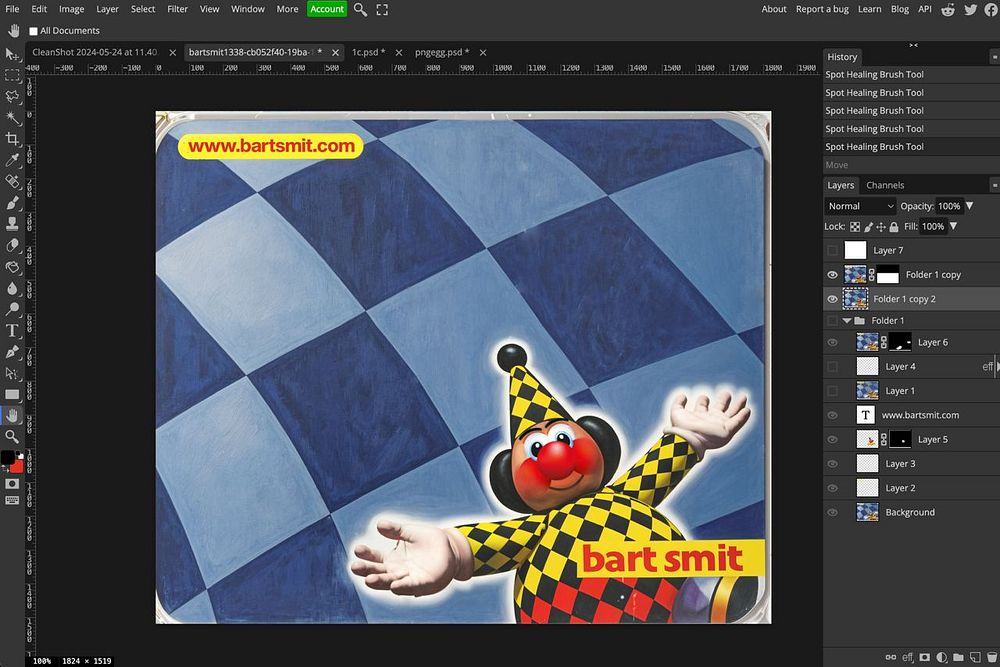Select the Type tool
The image size is (1000, 667).
click(x=12, y=330)
